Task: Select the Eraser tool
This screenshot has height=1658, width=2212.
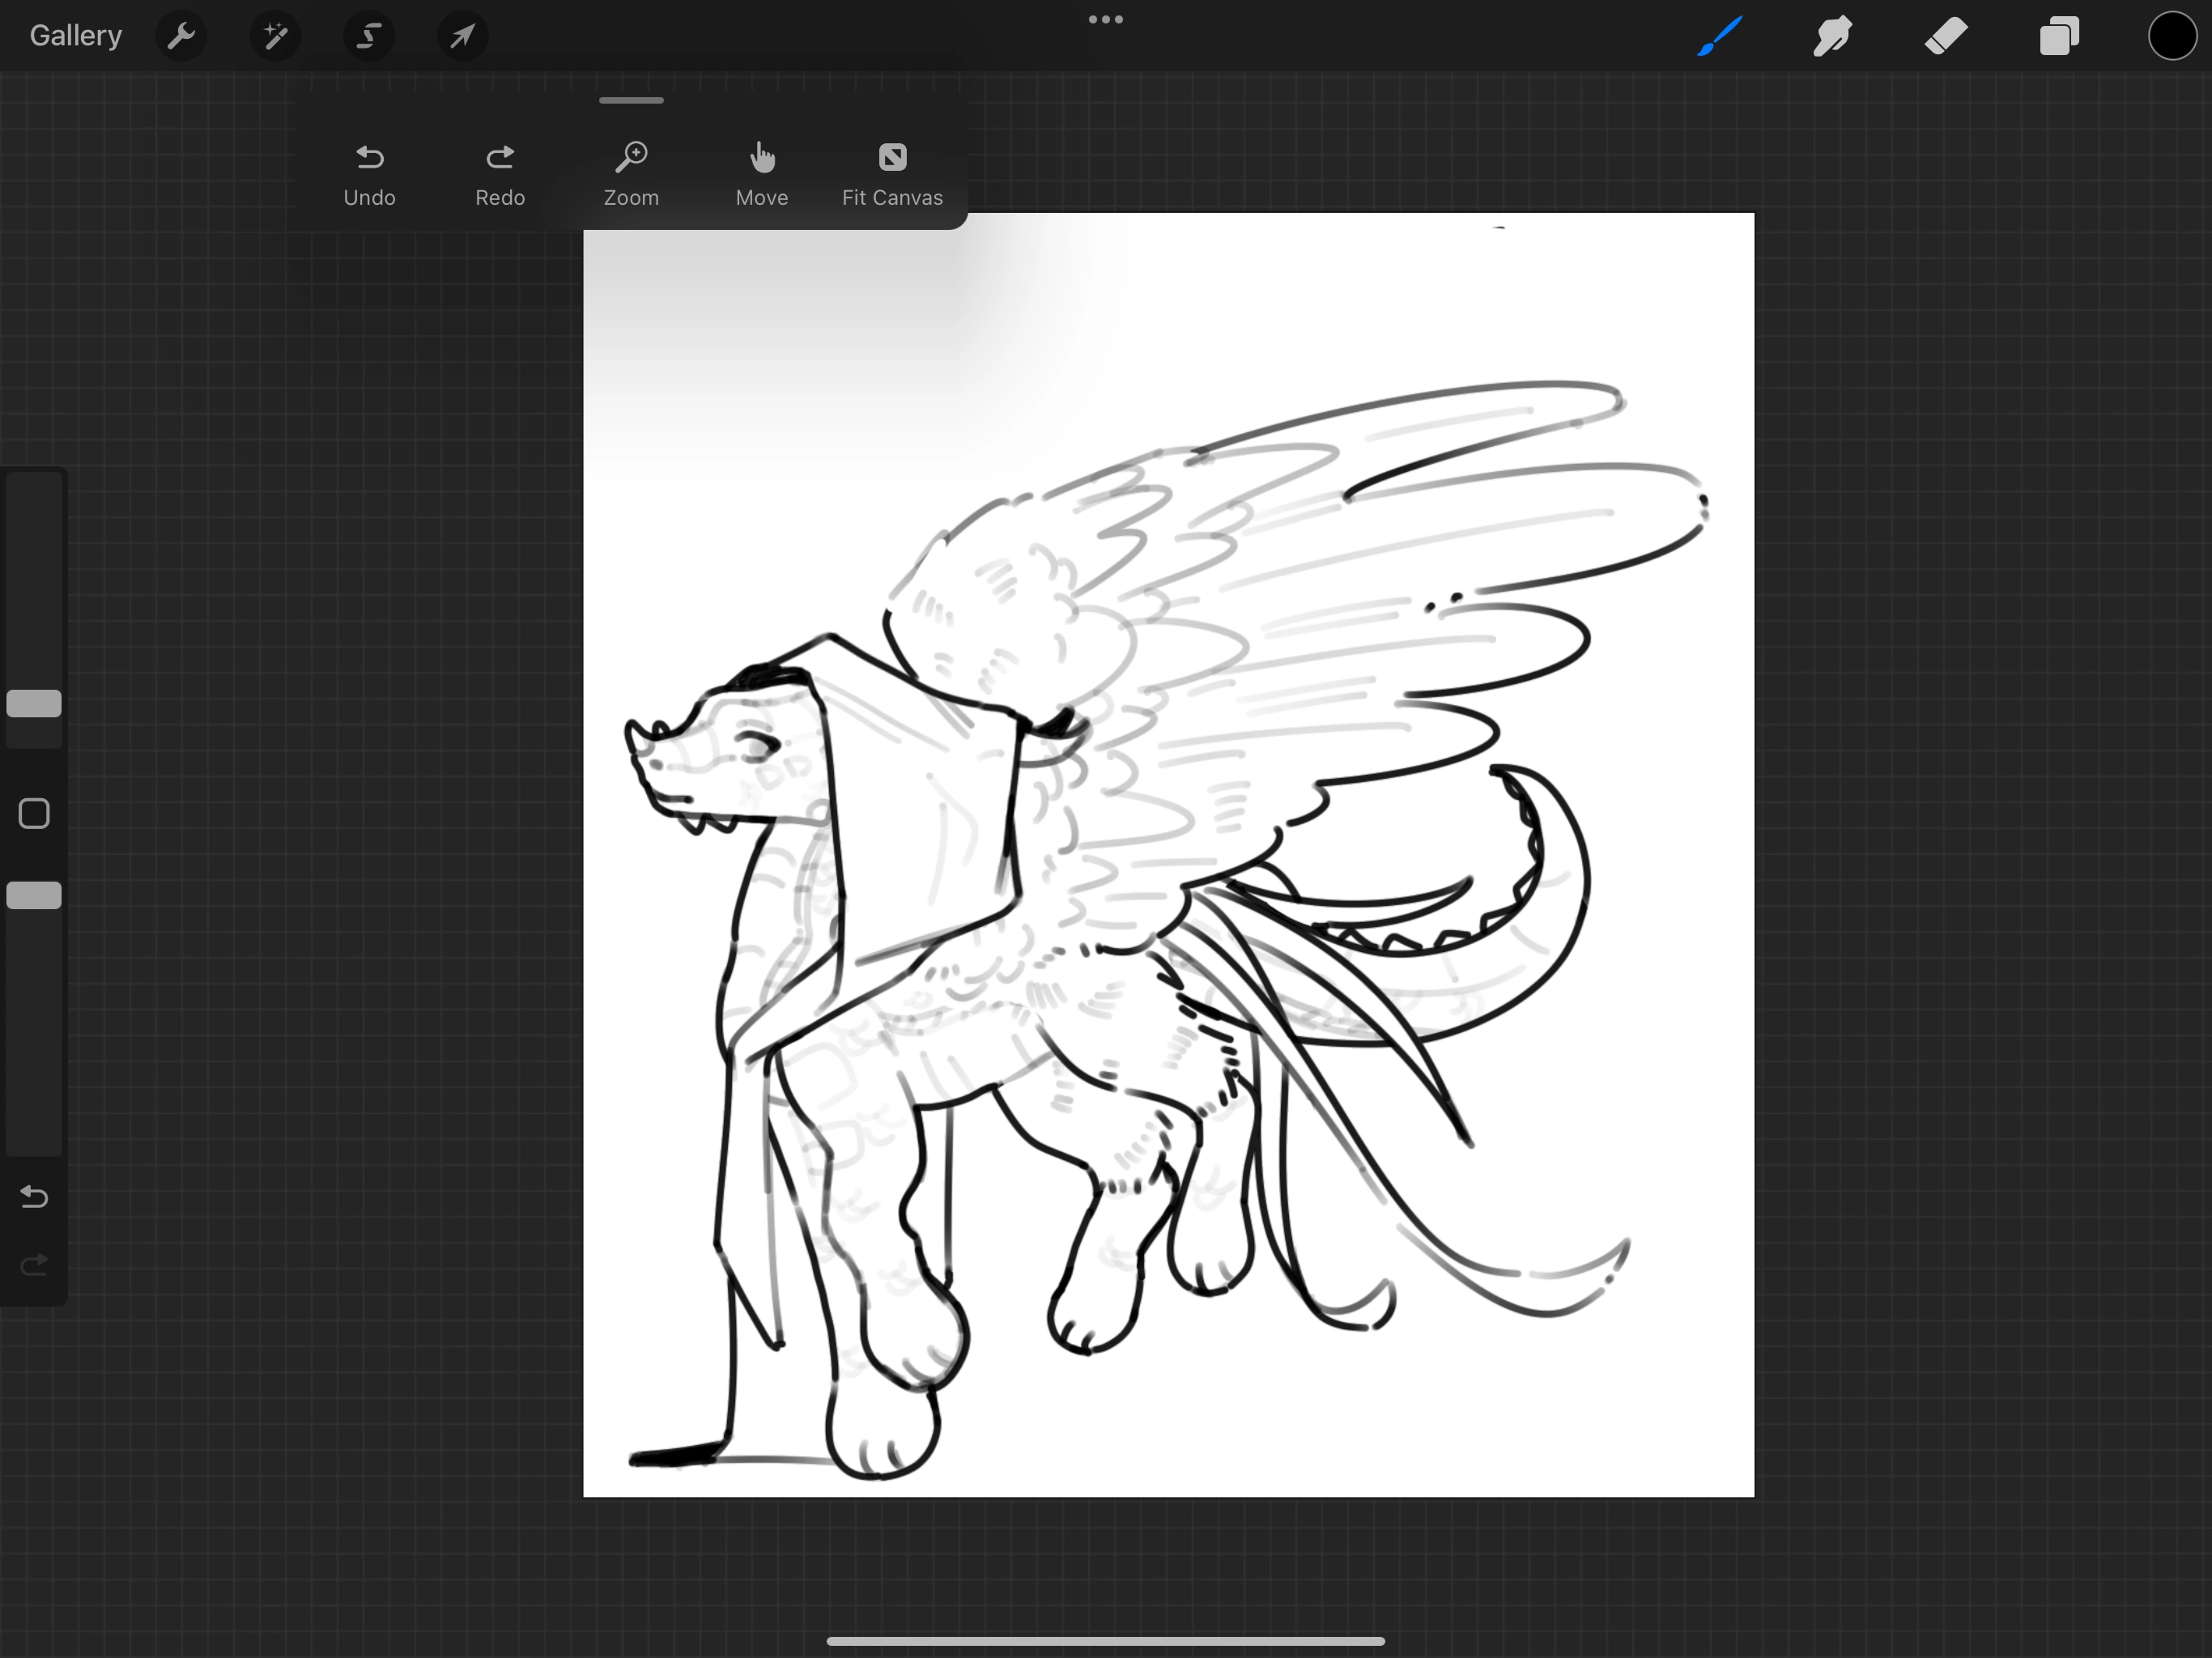Action: point(1946,36)
